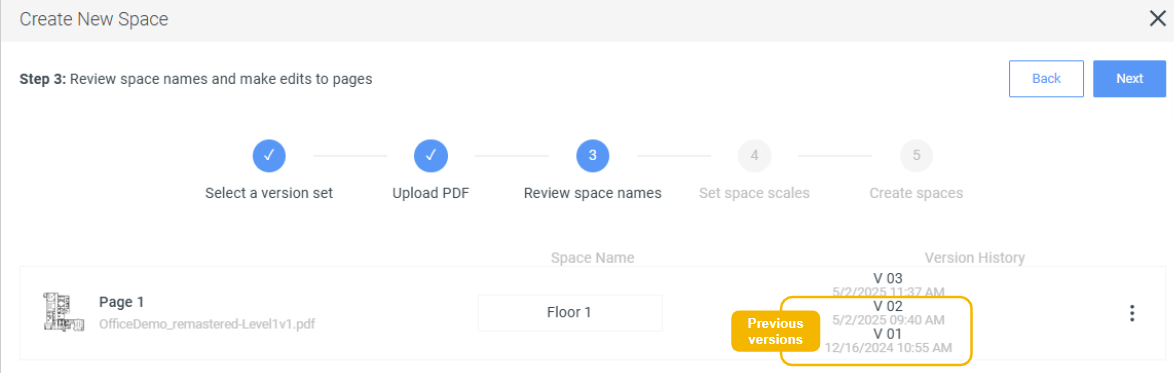The image size is (1174, 373).
Task: Click the 5/2/2025 09:40 AM timestamp
Action: point(888,320)
